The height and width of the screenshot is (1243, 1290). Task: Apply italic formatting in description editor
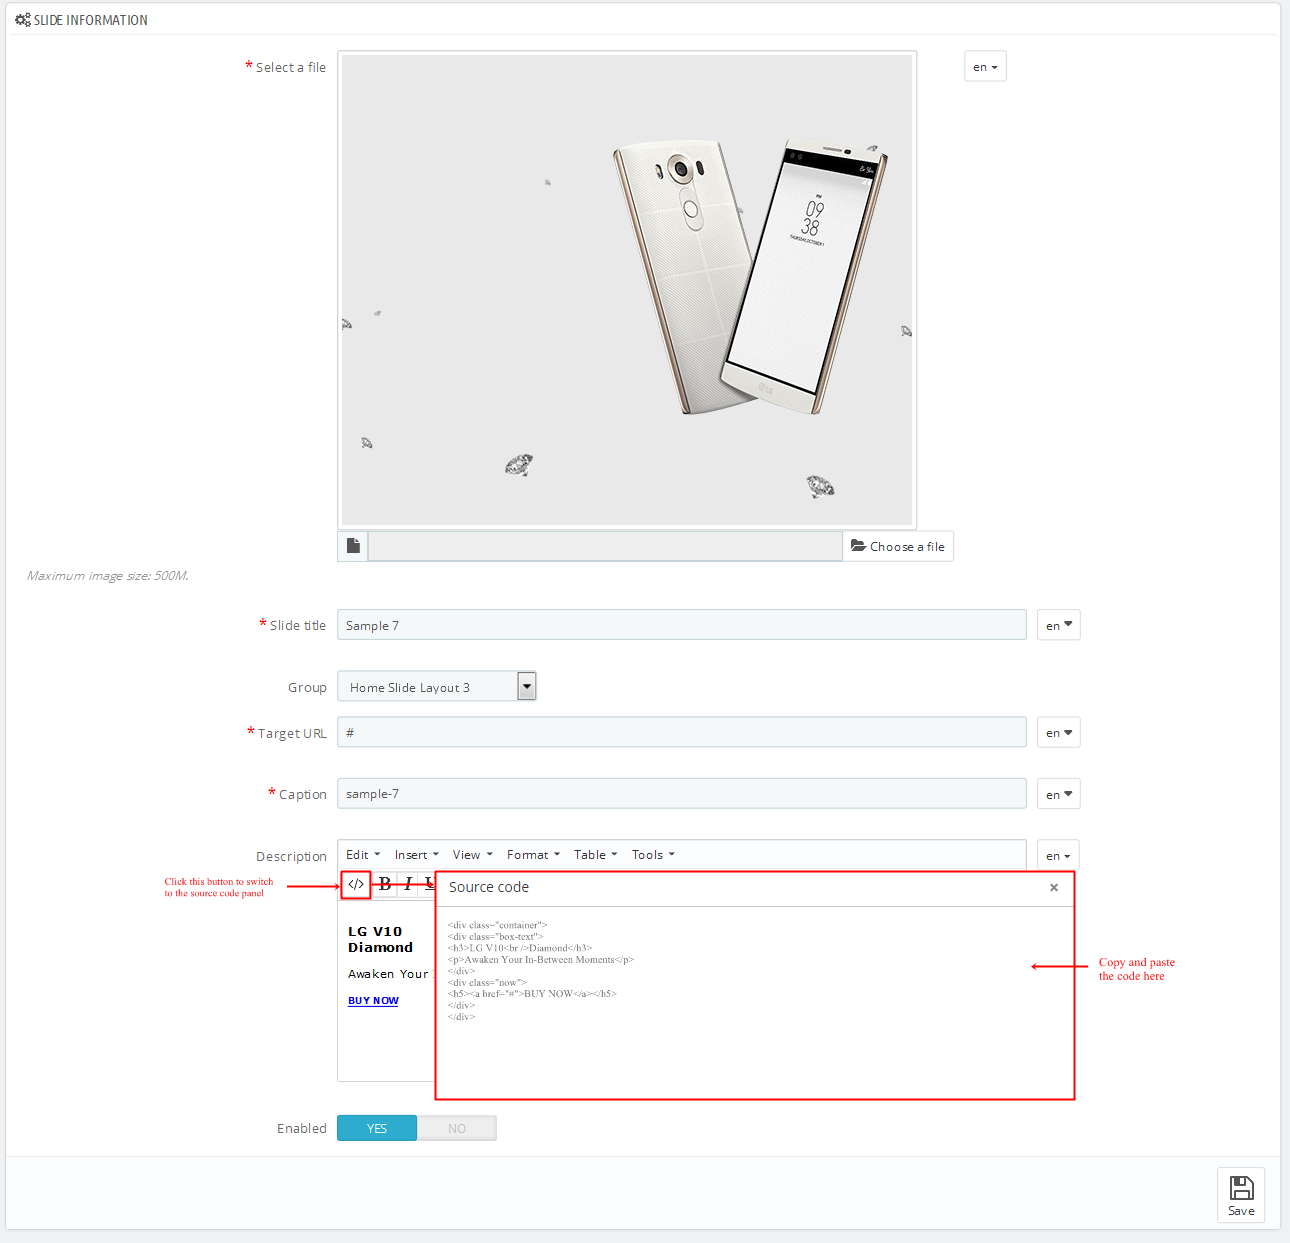coord(408,884)
